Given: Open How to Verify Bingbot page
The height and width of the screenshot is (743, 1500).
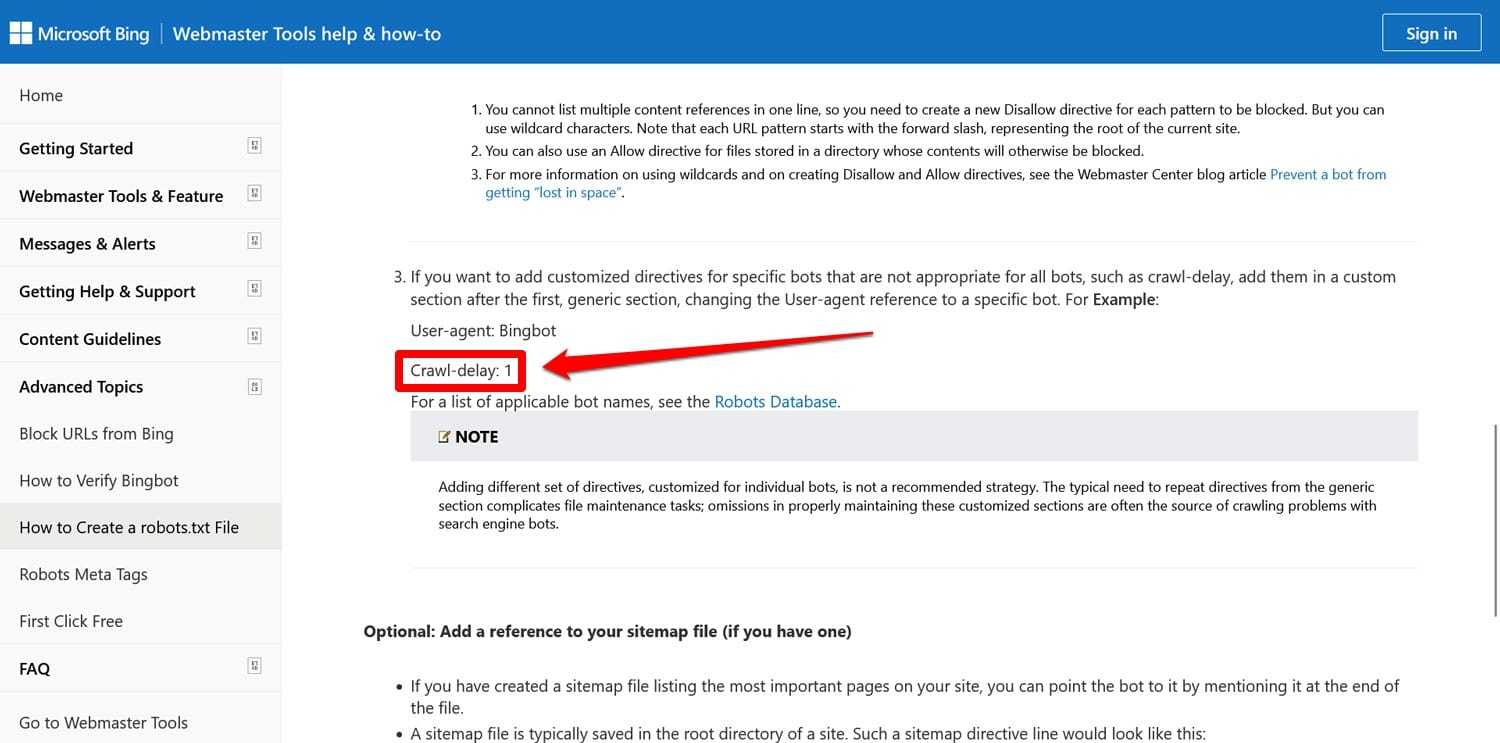Looking at the screenshot, I should (99, 481).
